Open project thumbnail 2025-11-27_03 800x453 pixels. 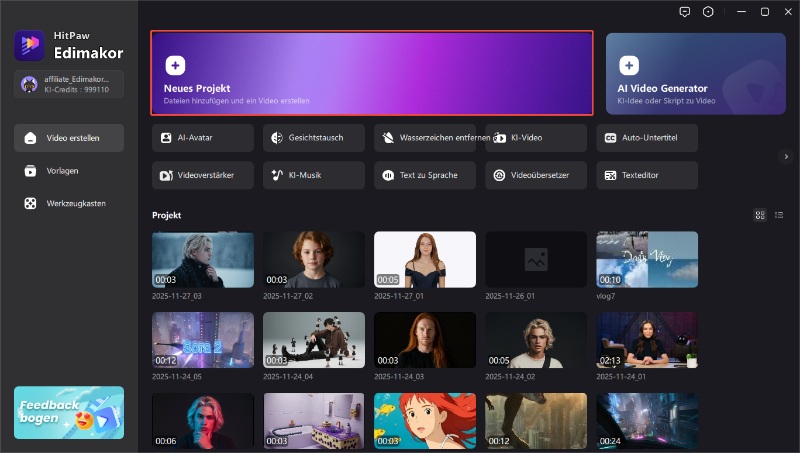[203, 260]
